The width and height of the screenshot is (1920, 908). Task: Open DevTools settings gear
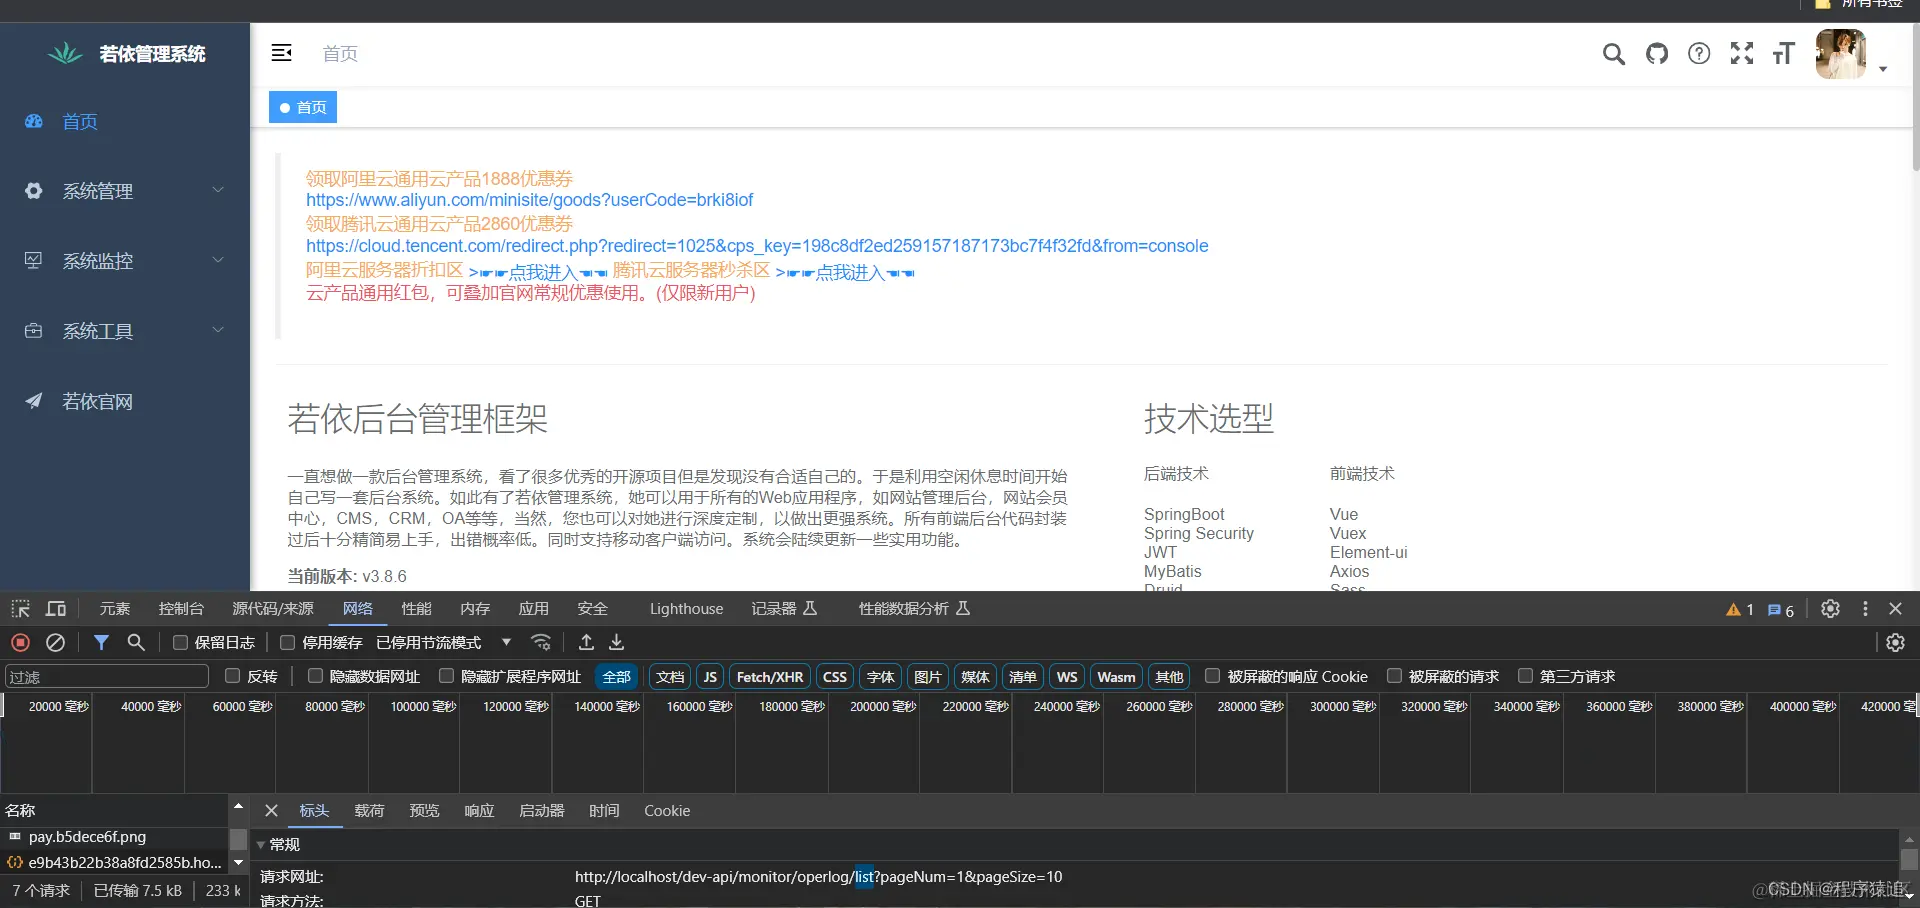(1830, 609)
